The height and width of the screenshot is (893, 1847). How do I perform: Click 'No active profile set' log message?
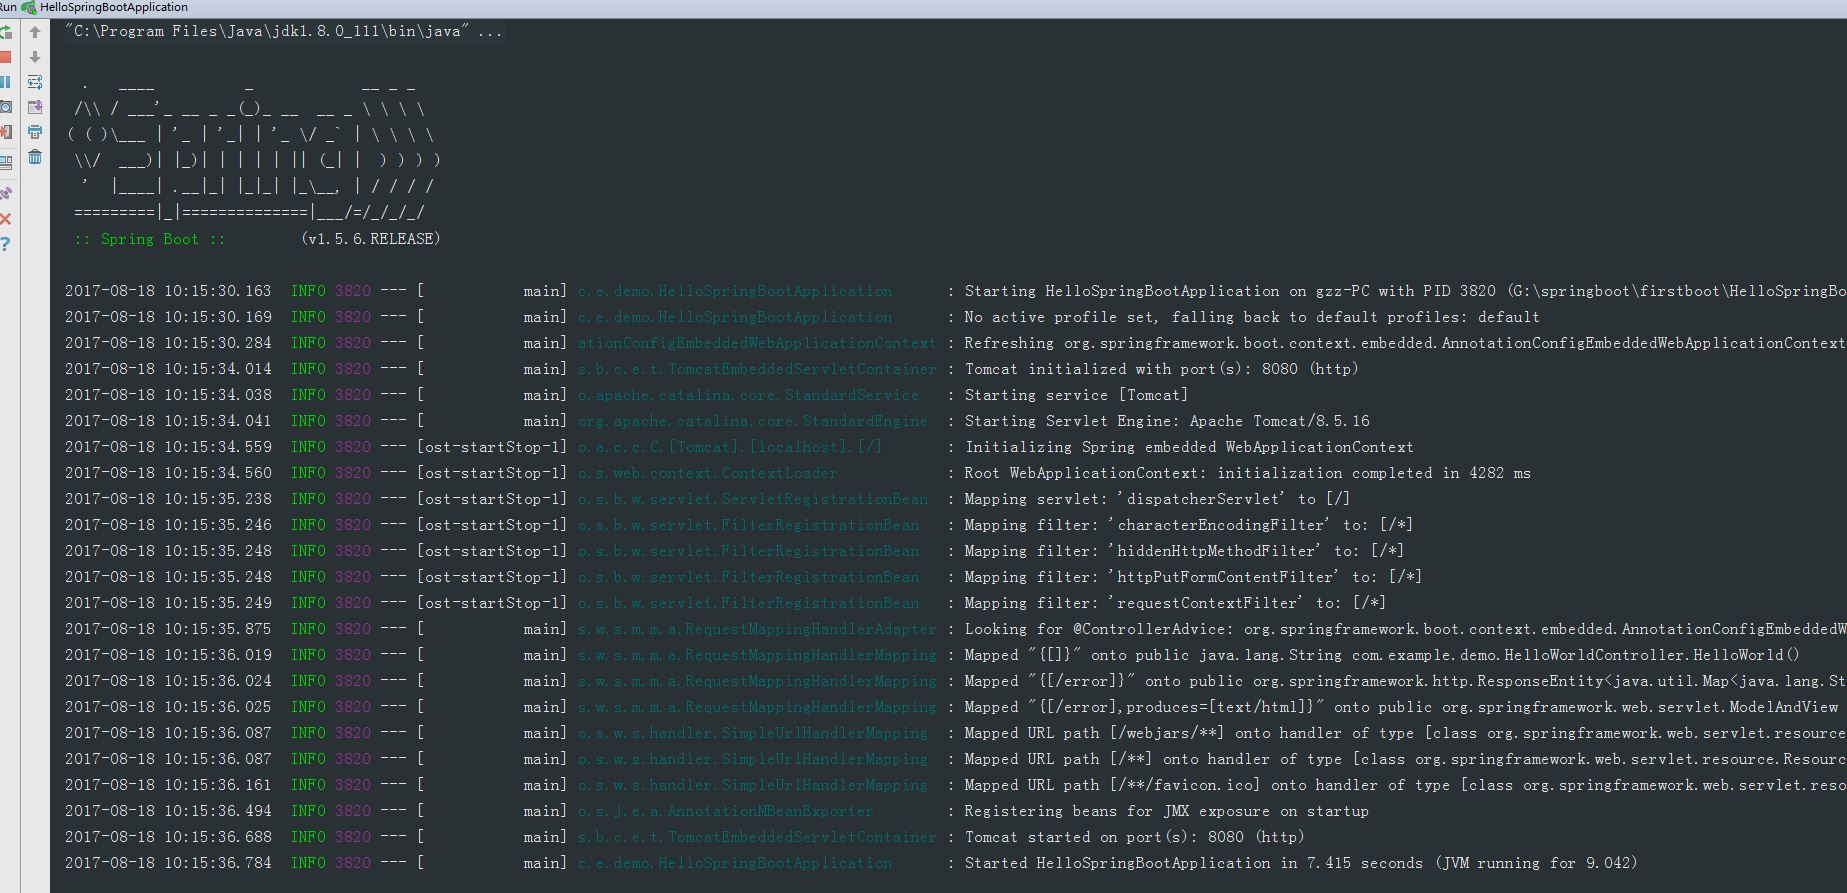click(x=1252, y=317)
